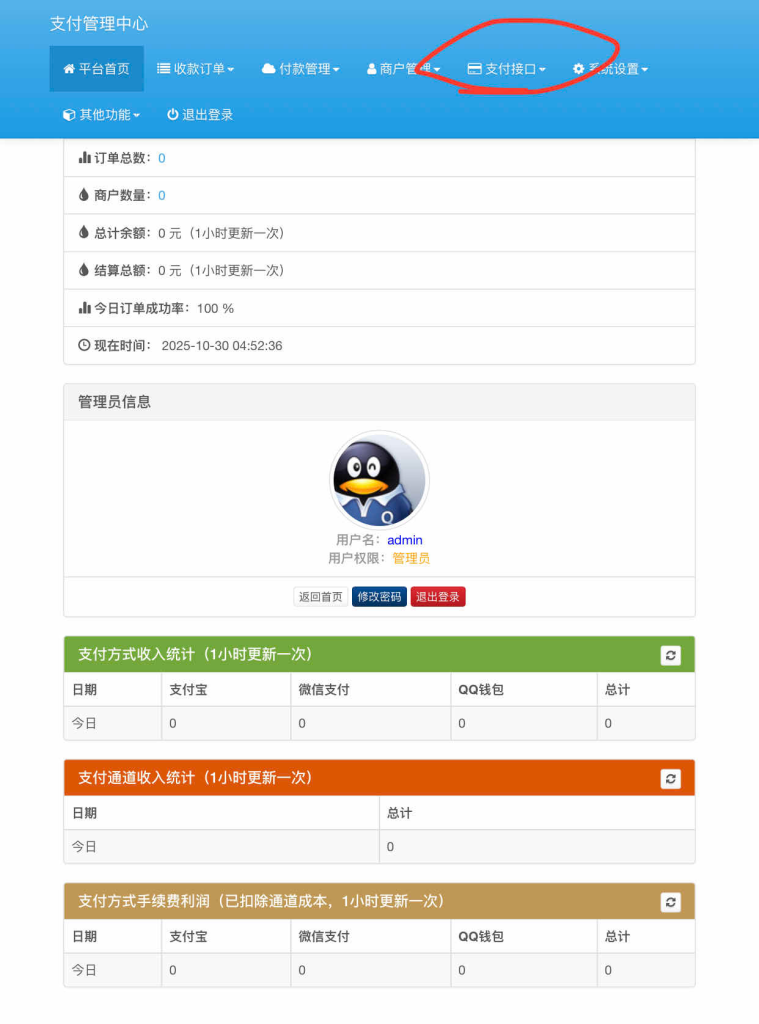Image resolution: width=759 pixels, height=1024 pixels.
Task: Click the droplet icon beside 结算总额
Action: pos(84,270)
